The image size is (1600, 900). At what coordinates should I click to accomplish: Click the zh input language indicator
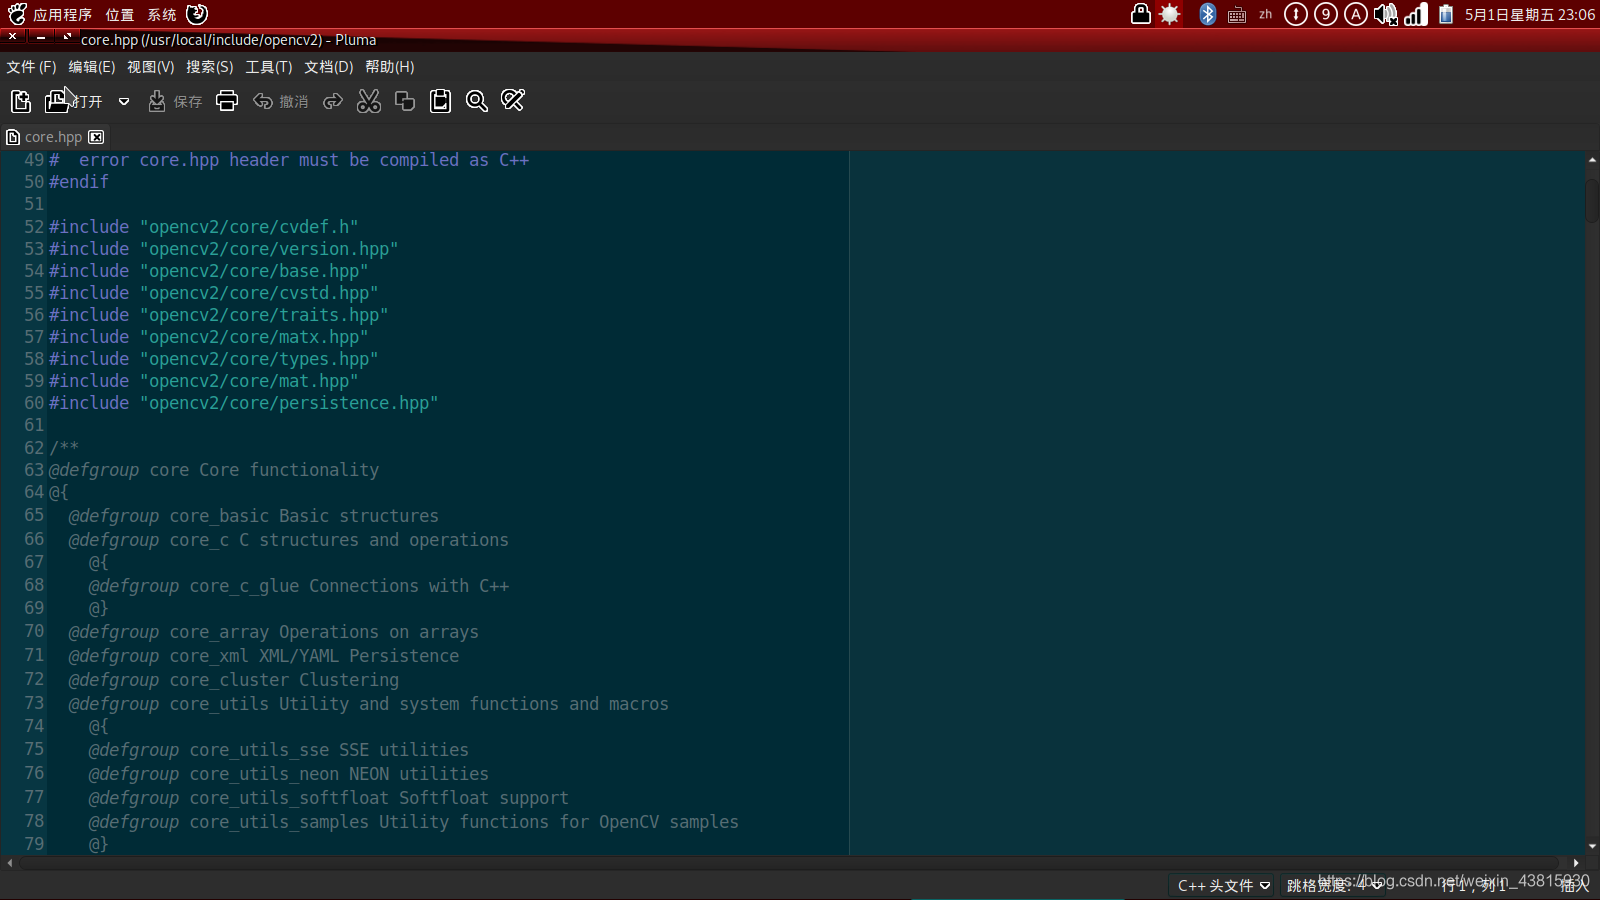(x=1266, y=14)
